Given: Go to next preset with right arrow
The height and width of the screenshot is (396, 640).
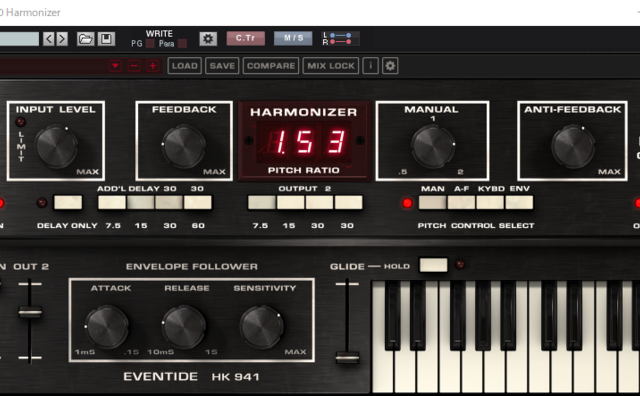Looking at the screenshot, I should click(x=62, y=39).
